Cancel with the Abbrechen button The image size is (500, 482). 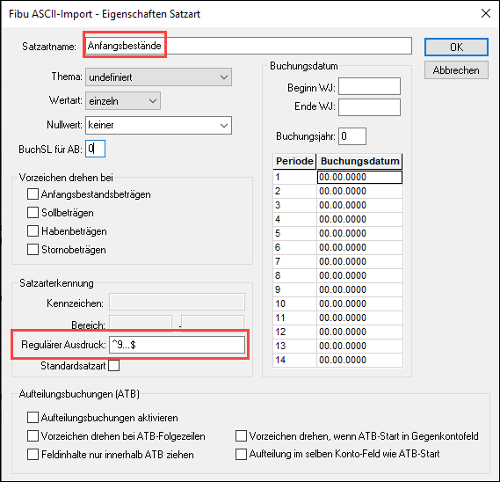[456, 70]
